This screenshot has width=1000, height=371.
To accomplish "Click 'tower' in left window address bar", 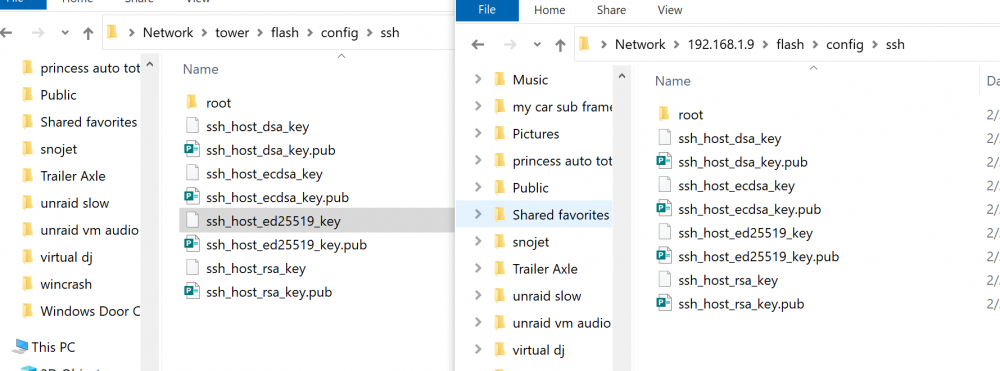I will [x=232, y=33].
